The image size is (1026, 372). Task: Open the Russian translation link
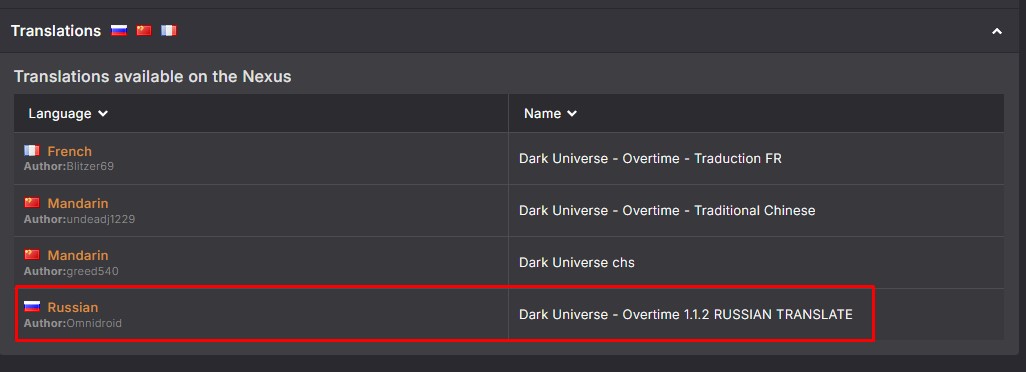point(73,307)
